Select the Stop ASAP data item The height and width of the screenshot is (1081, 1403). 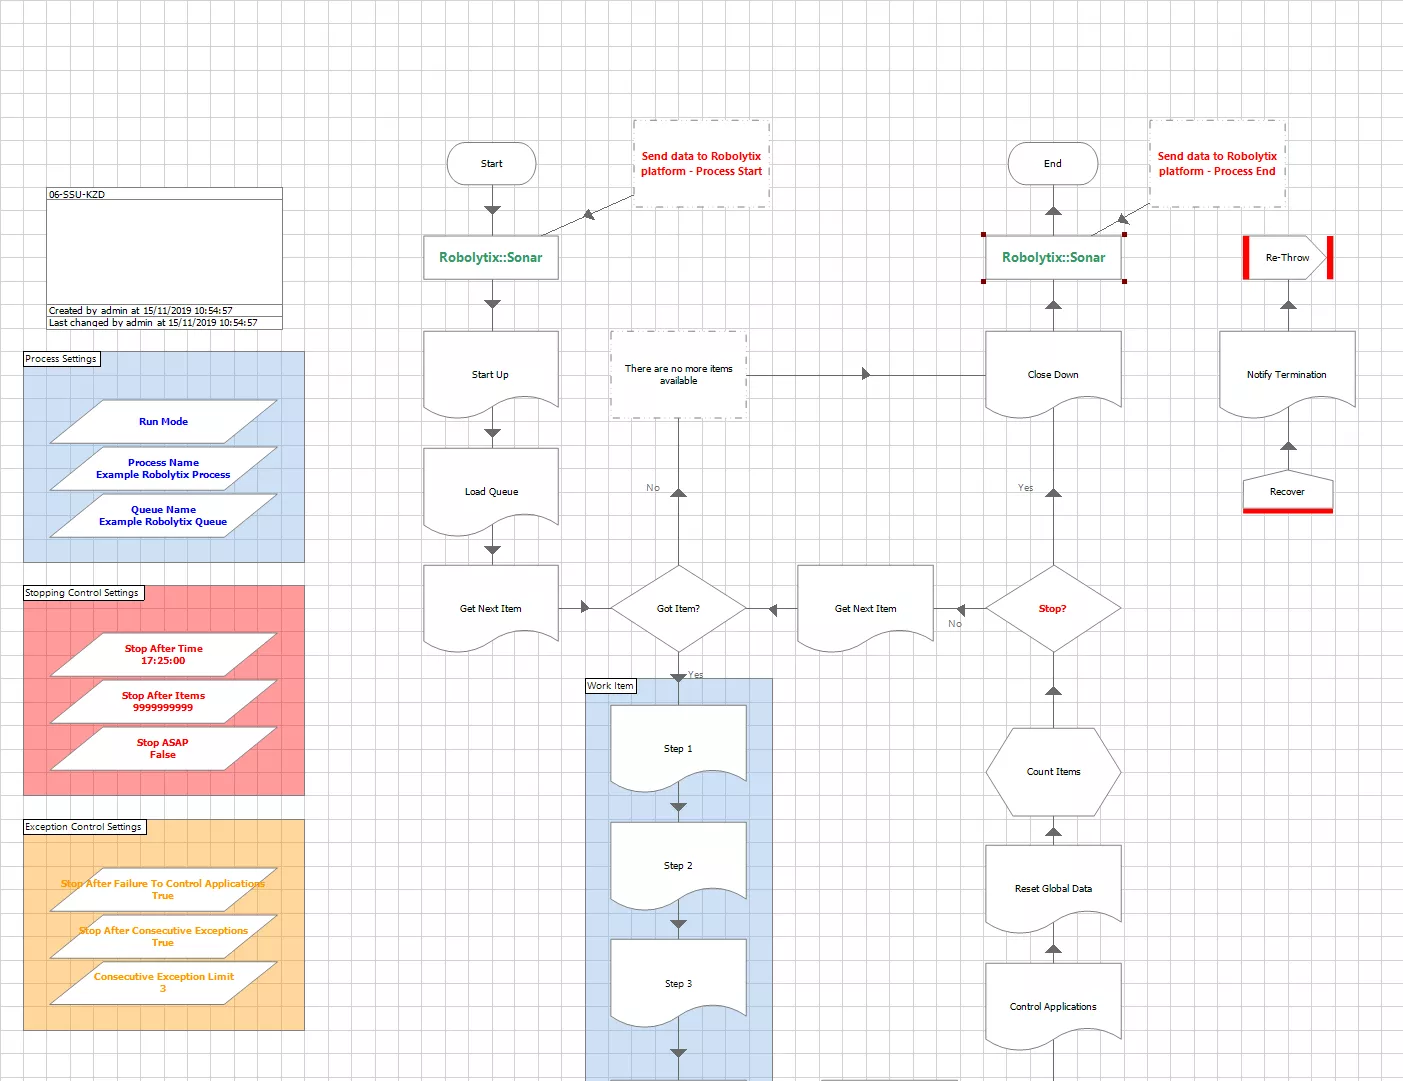point(163,748)
